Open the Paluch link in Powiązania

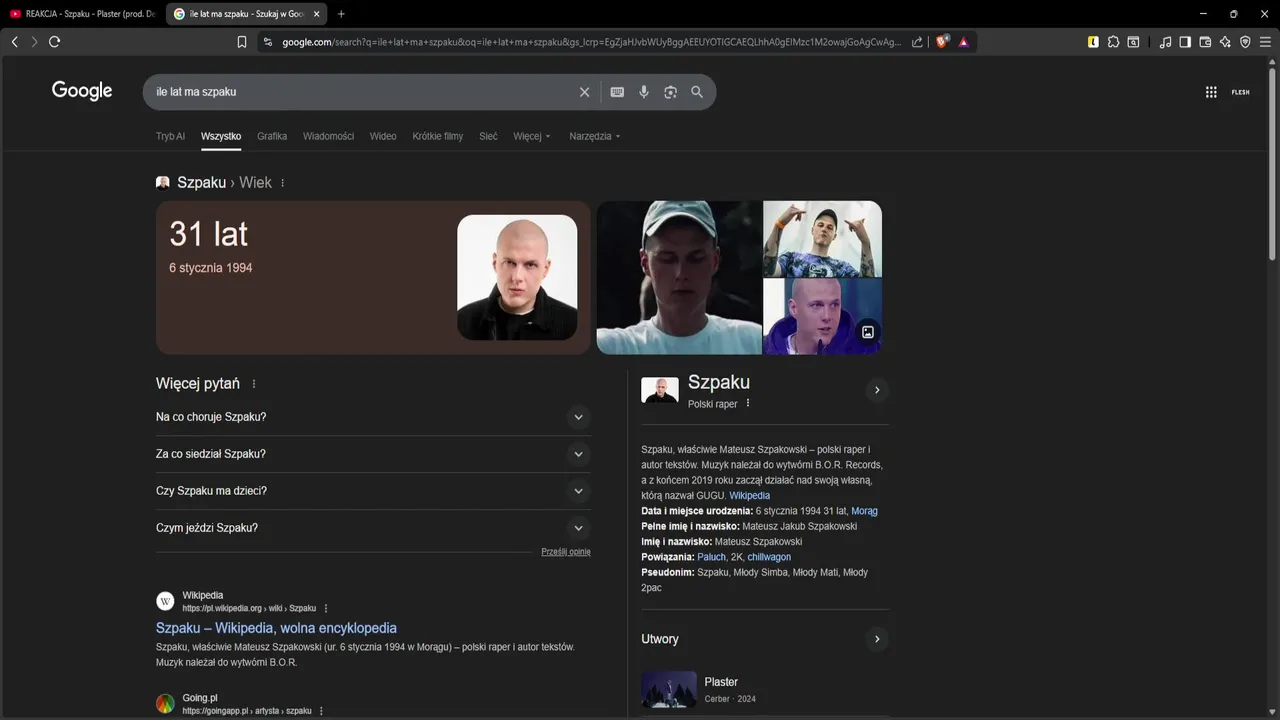point(711,557)
